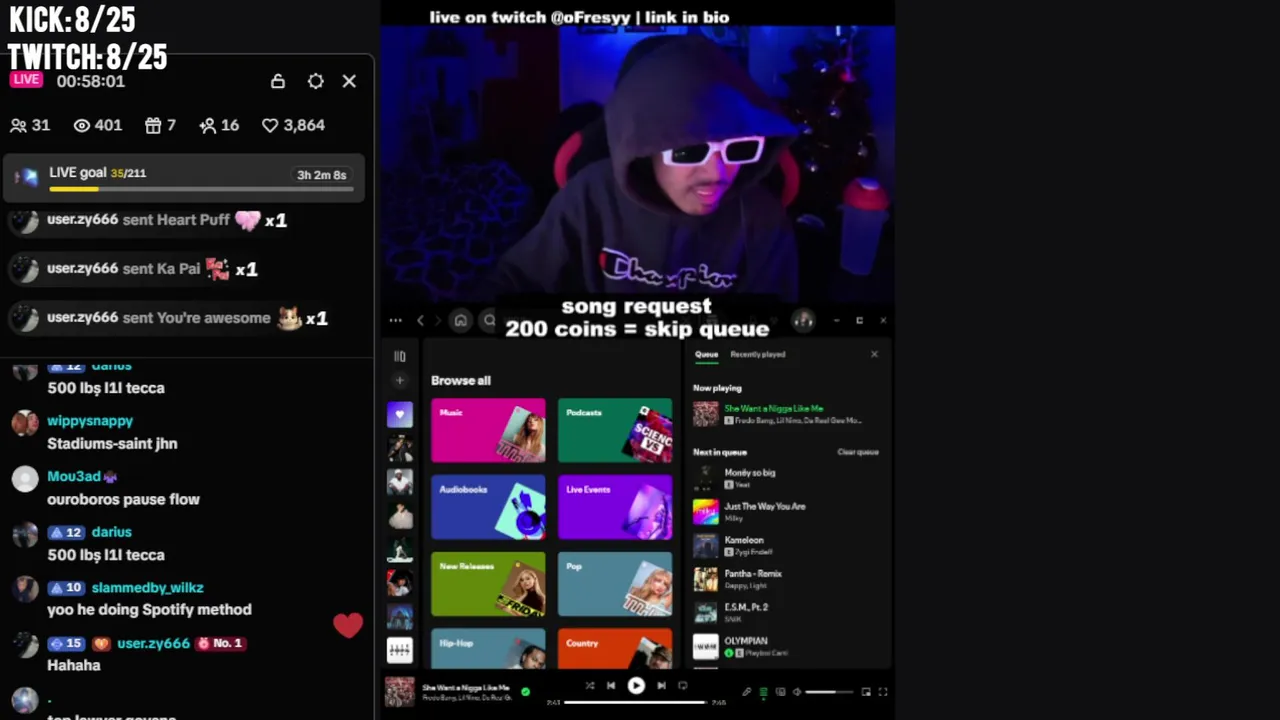Click username Mou3ad in chat
The image size is (1280, 720).
click(x=74, y=477)
